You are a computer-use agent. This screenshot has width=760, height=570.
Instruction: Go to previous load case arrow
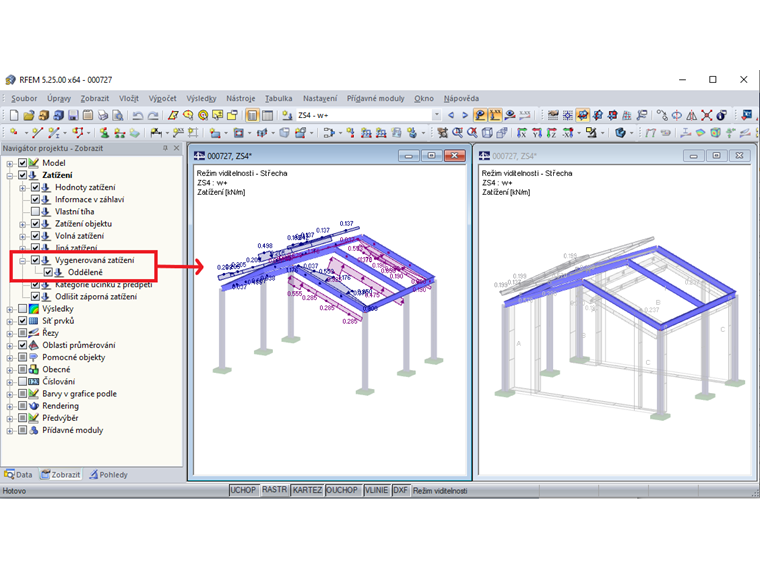point(451,115)
